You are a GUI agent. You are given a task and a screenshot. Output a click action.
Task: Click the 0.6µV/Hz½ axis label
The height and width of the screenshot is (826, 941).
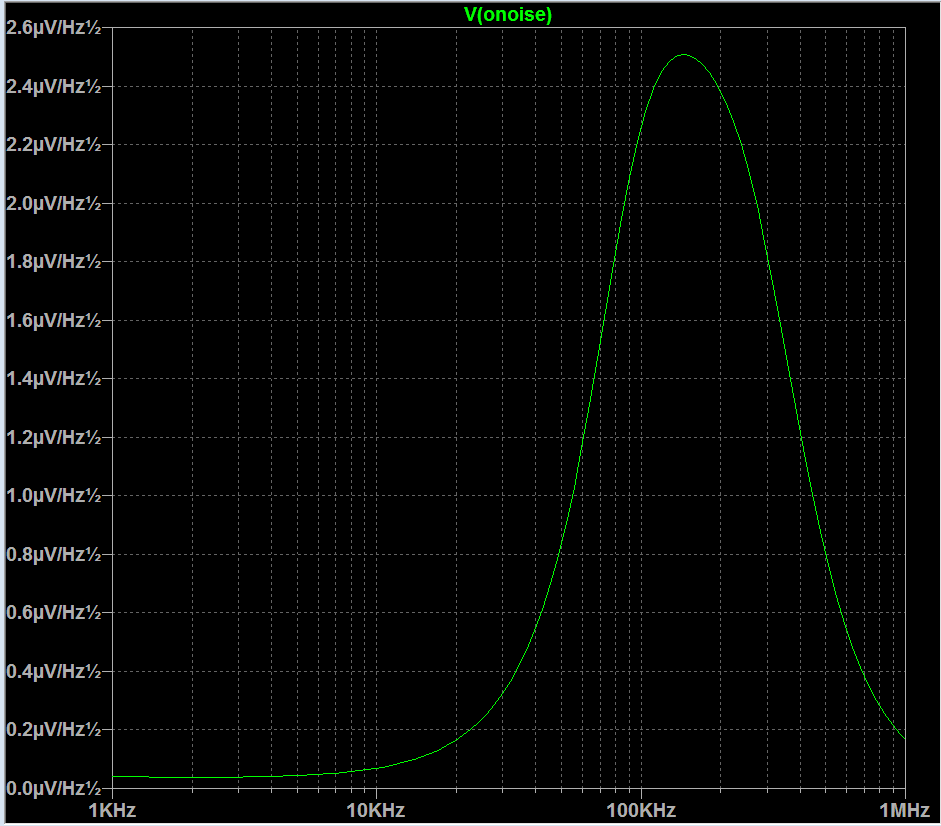(53, 613)
